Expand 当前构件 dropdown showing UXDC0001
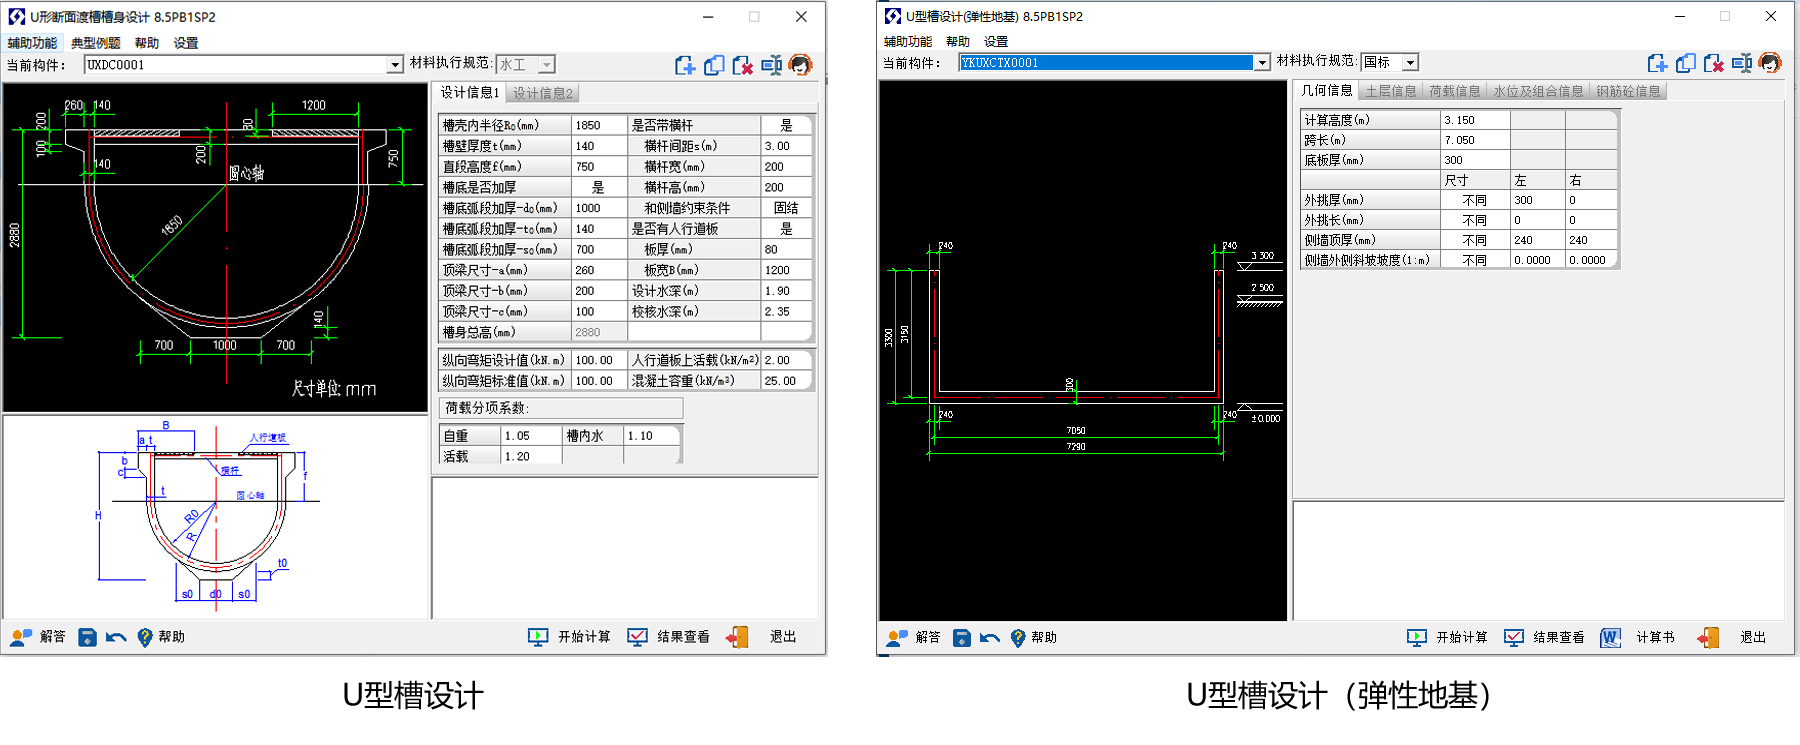 point(395,65)
